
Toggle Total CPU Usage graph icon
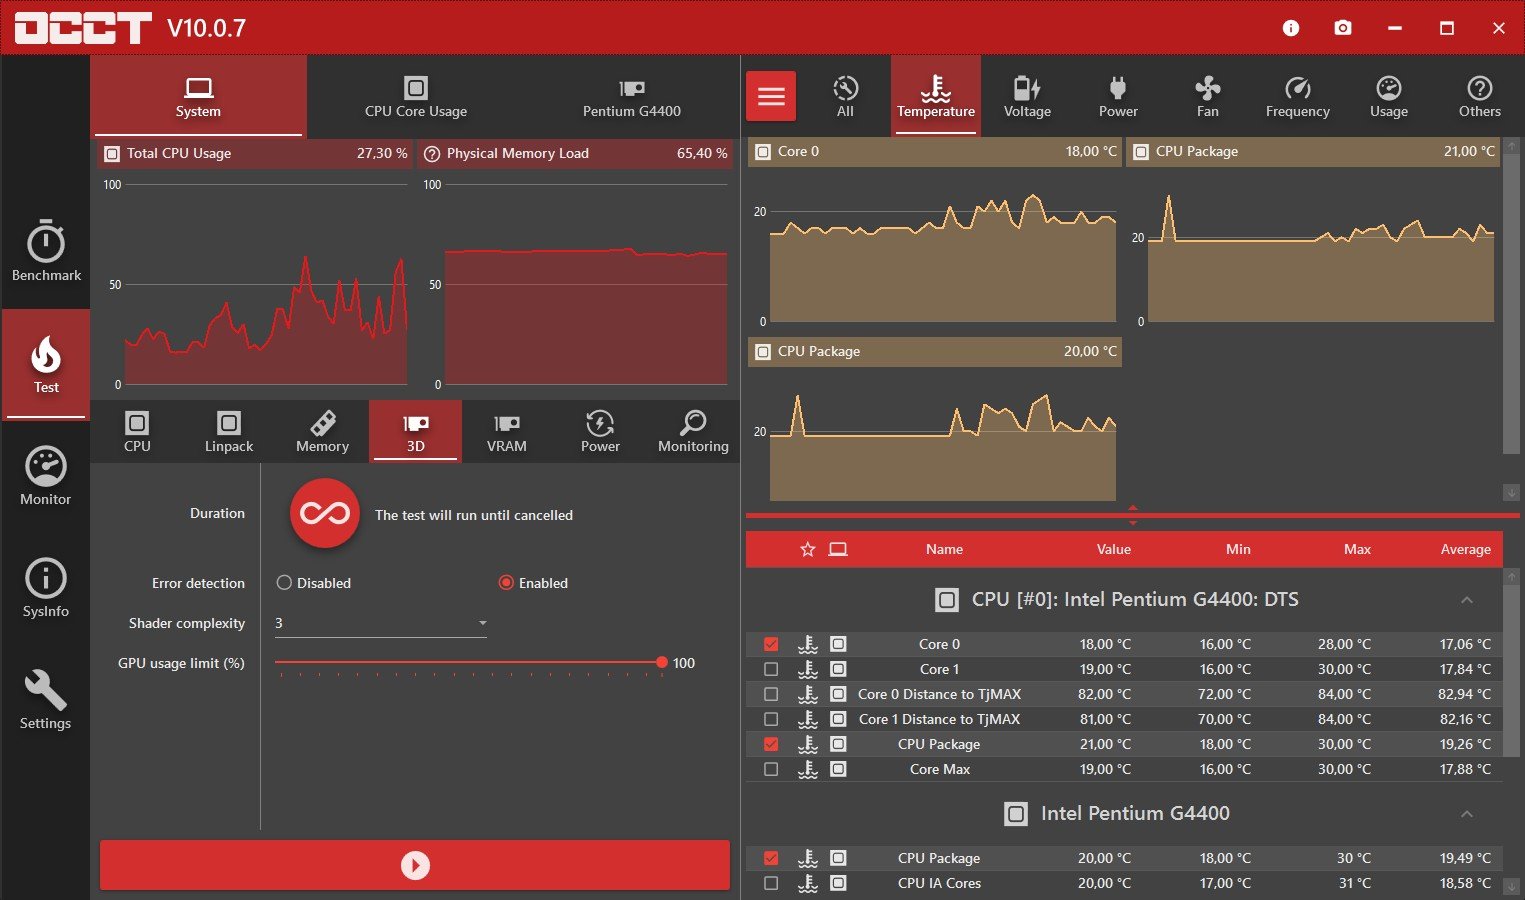[112, 154]
